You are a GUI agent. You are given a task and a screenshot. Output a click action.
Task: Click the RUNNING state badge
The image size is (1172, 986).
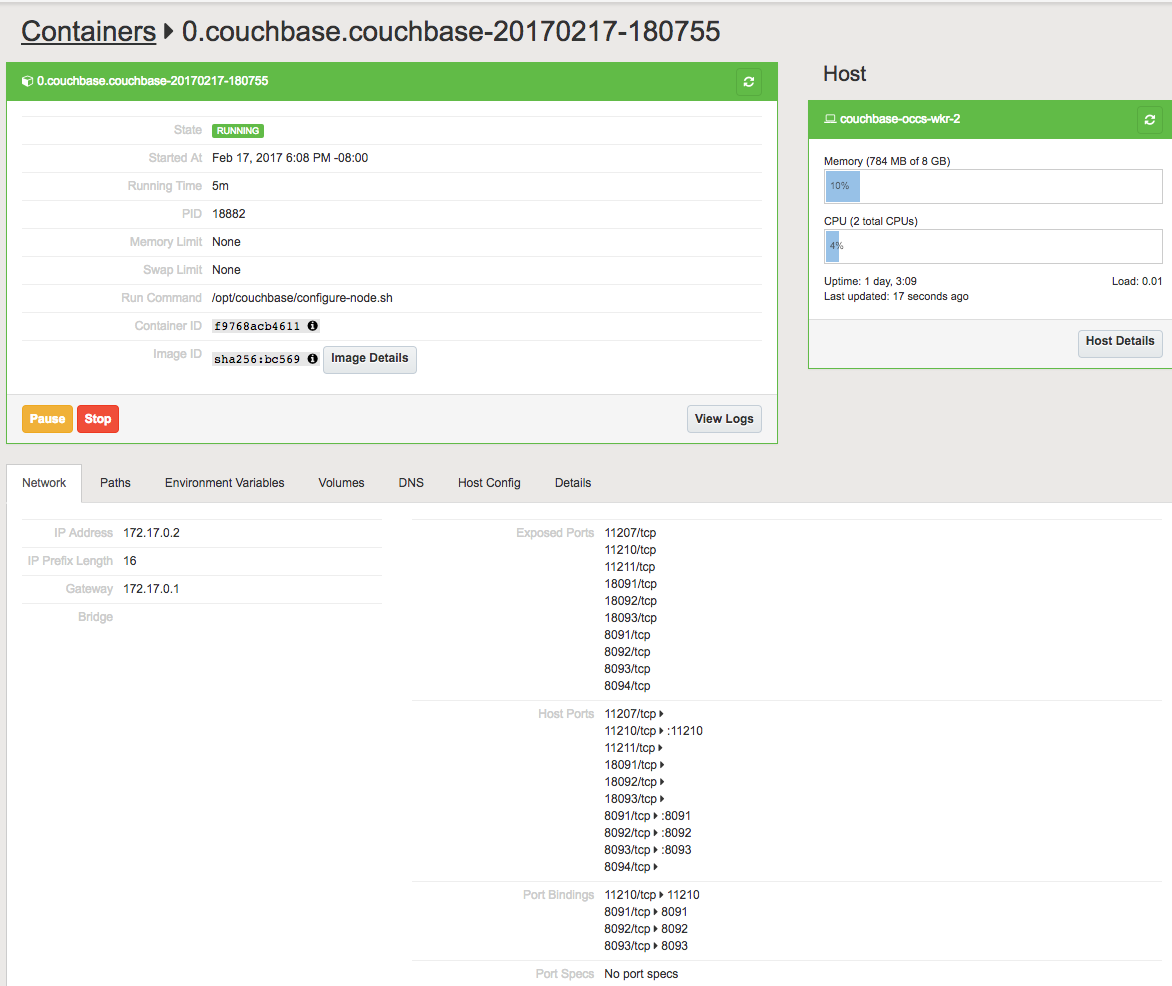tap(237, 130)
